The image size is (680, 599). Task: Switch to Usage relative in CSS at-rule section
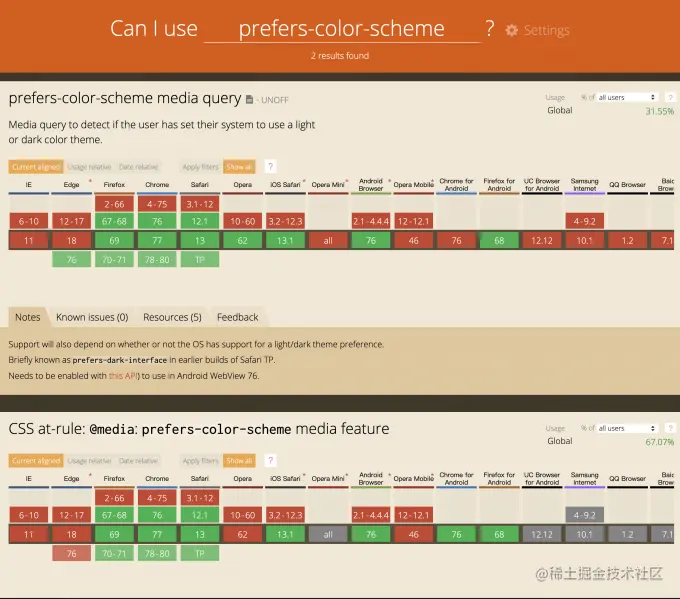(x=89, y=461)
